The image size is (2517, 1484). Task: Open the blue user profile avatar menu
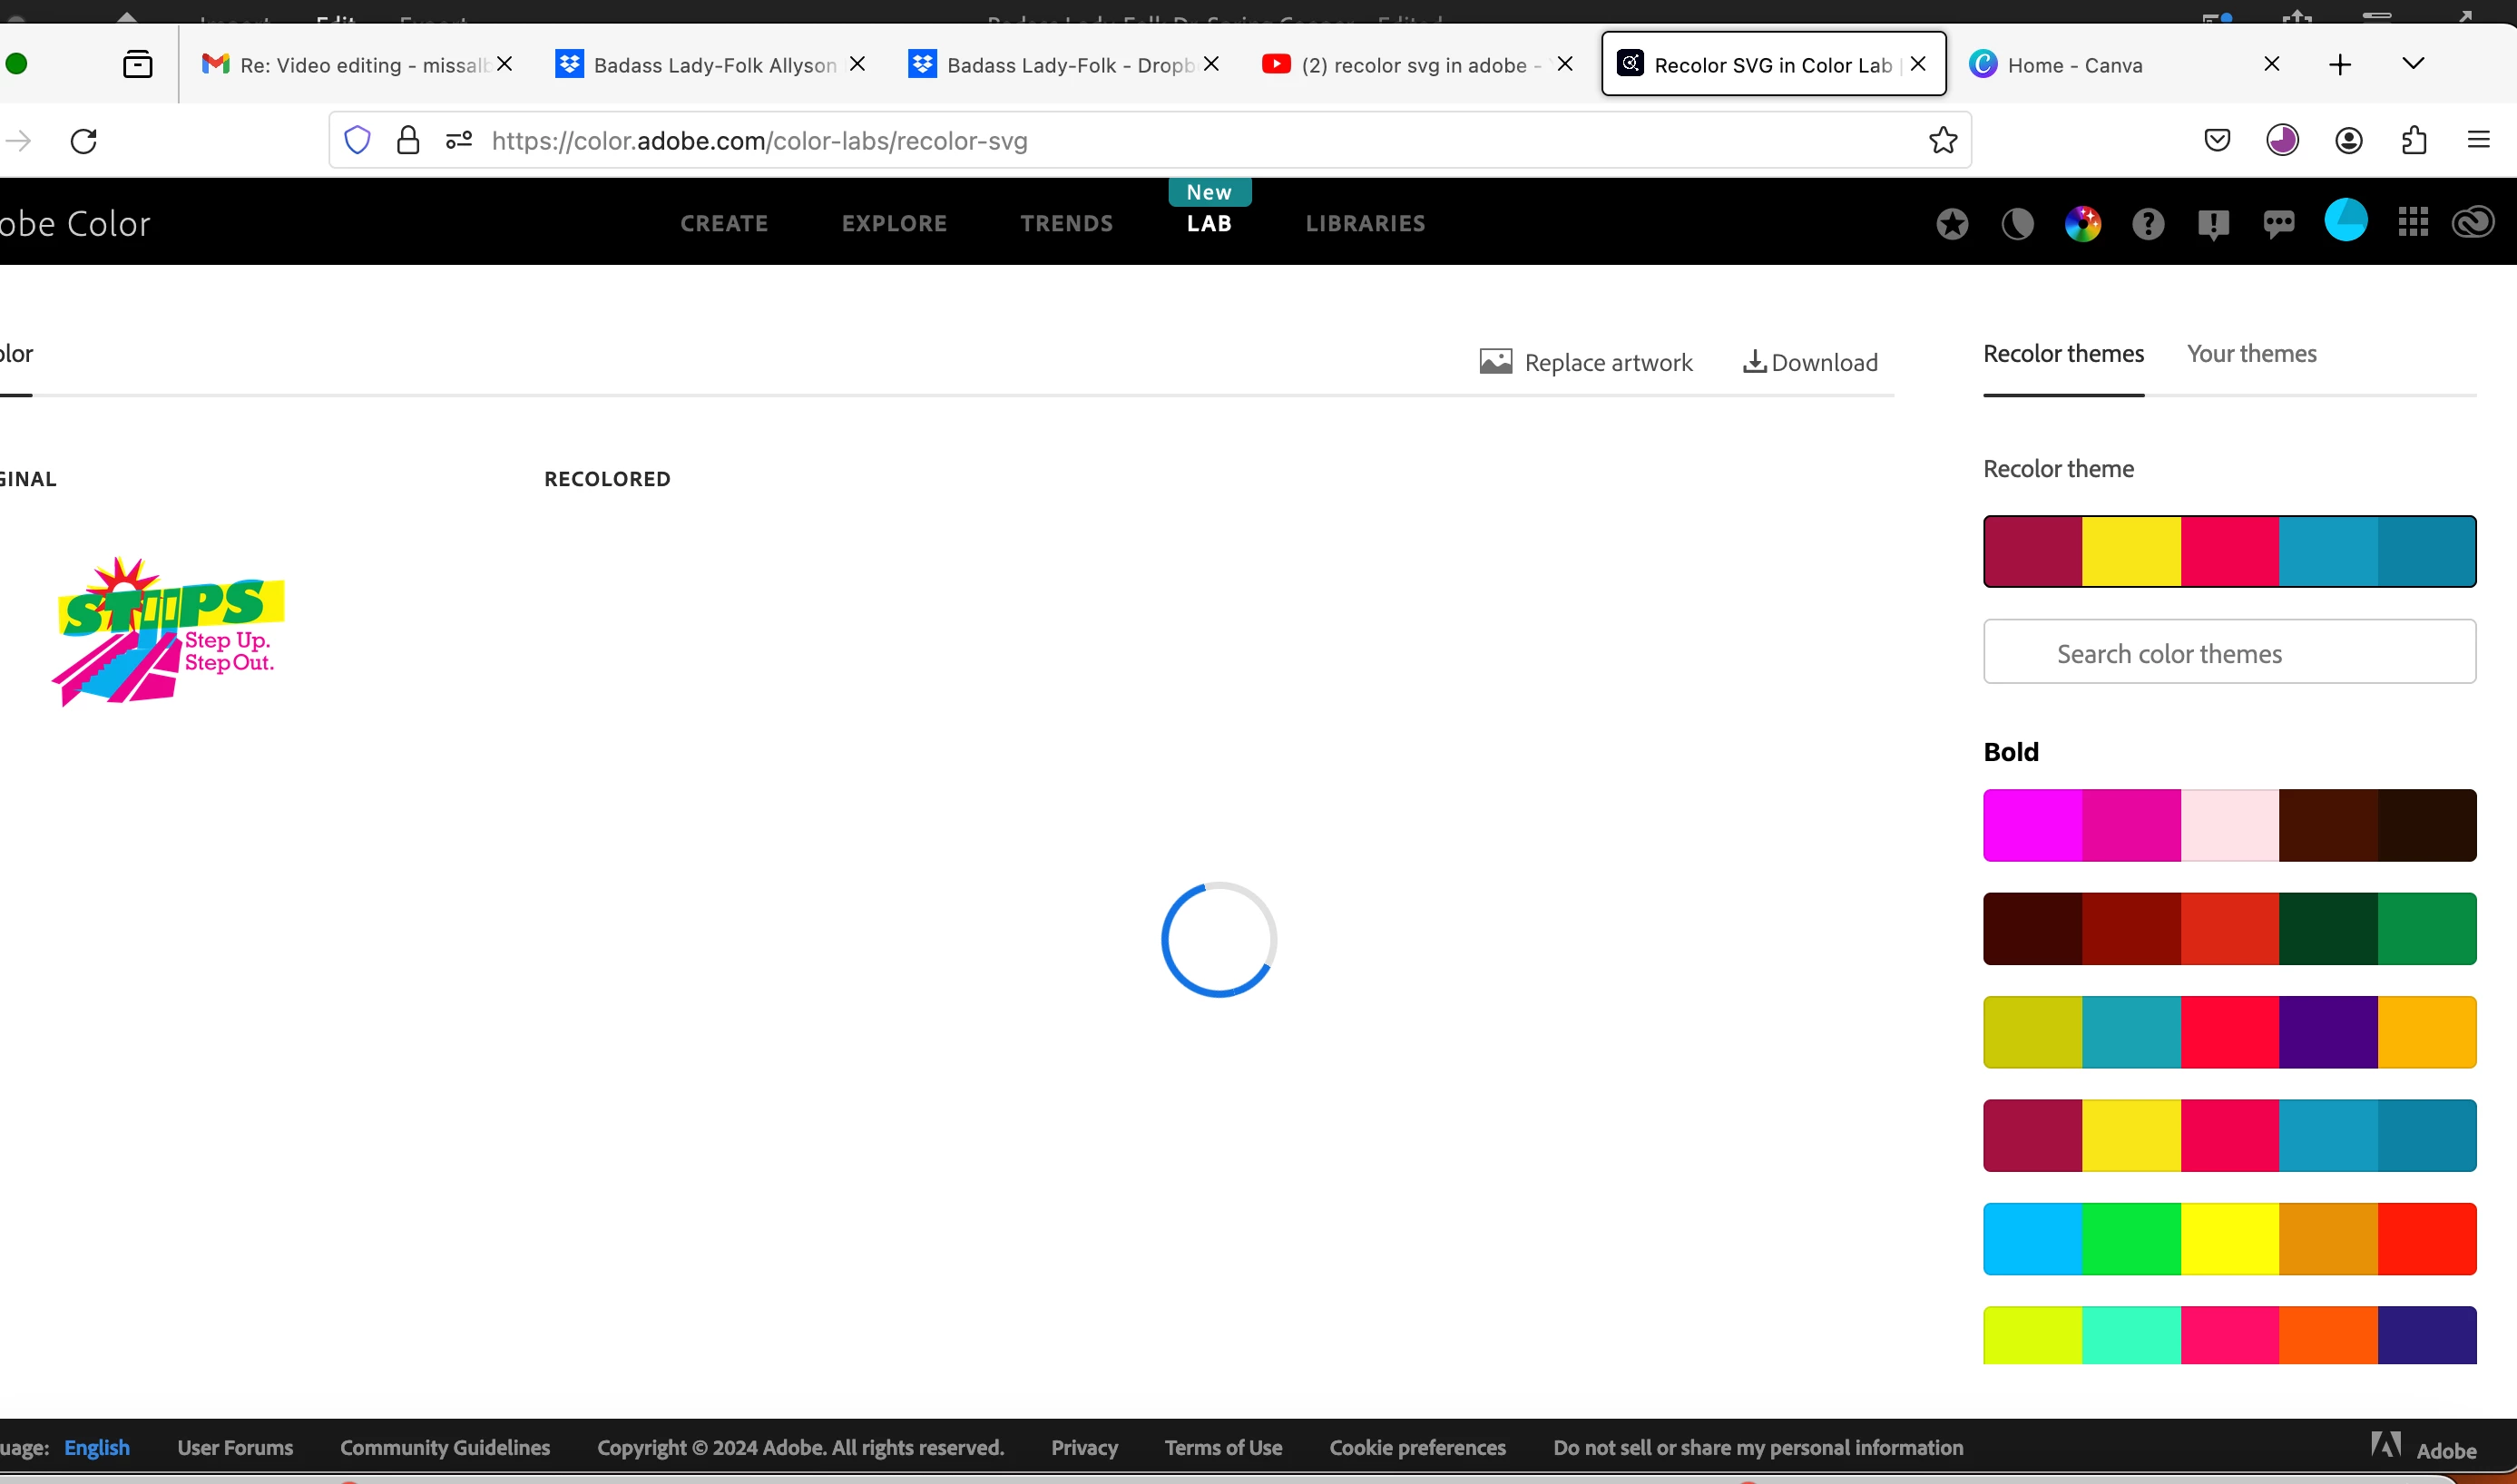pos(2345,221)
